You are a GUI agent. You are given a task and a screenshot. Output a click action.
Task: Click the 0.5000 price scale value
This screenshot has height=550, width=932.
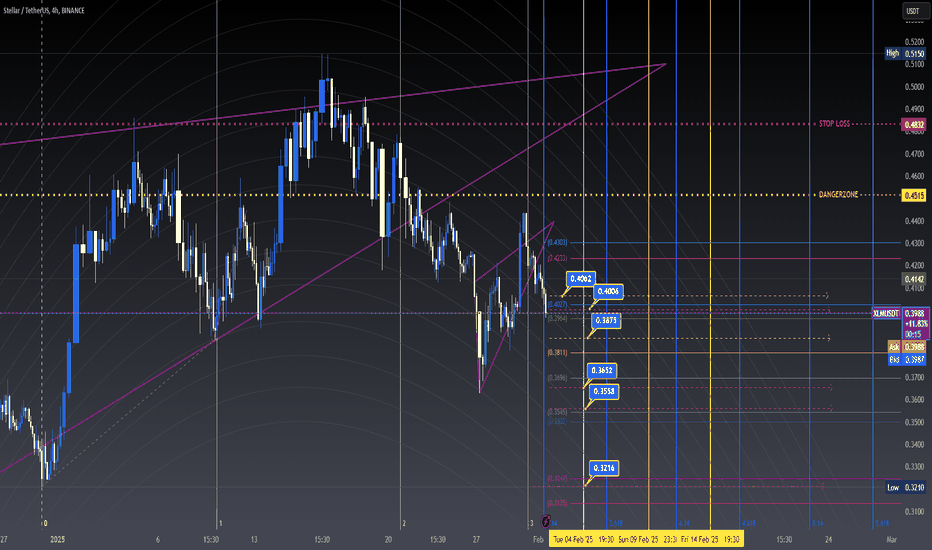click(x=914, y=87)
